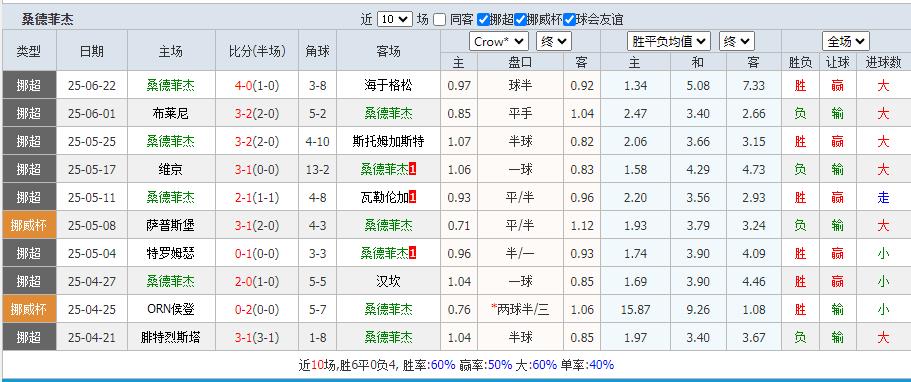This screenshot has height=382, width=911.
Task: Click the 盘口 column header
Action: tap(520, 63)
